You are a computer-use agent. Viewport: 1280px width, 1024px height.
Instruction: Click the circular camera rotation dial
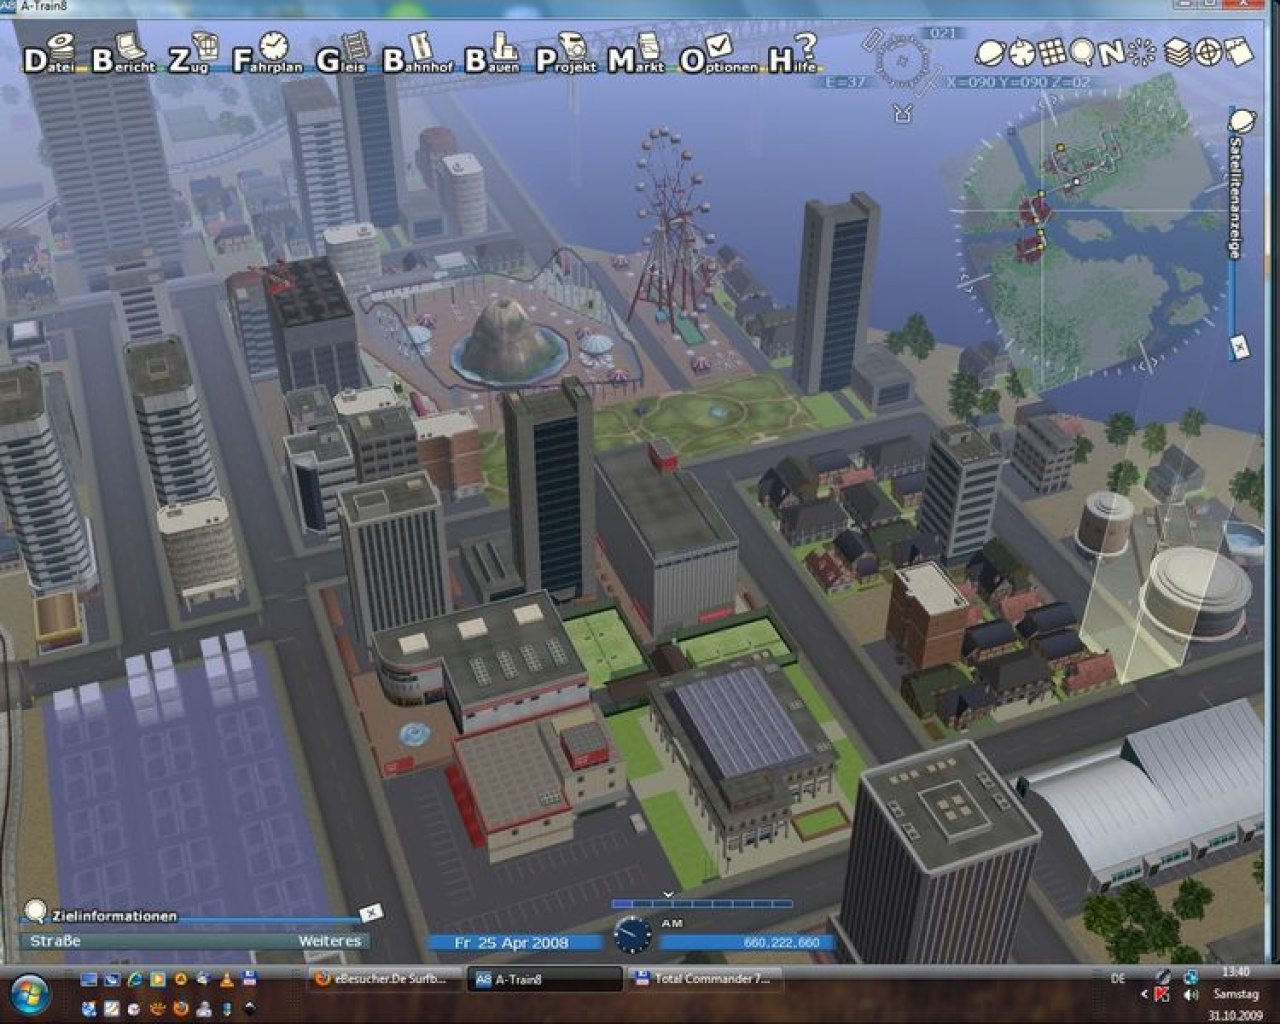click(x=902, y=62)
